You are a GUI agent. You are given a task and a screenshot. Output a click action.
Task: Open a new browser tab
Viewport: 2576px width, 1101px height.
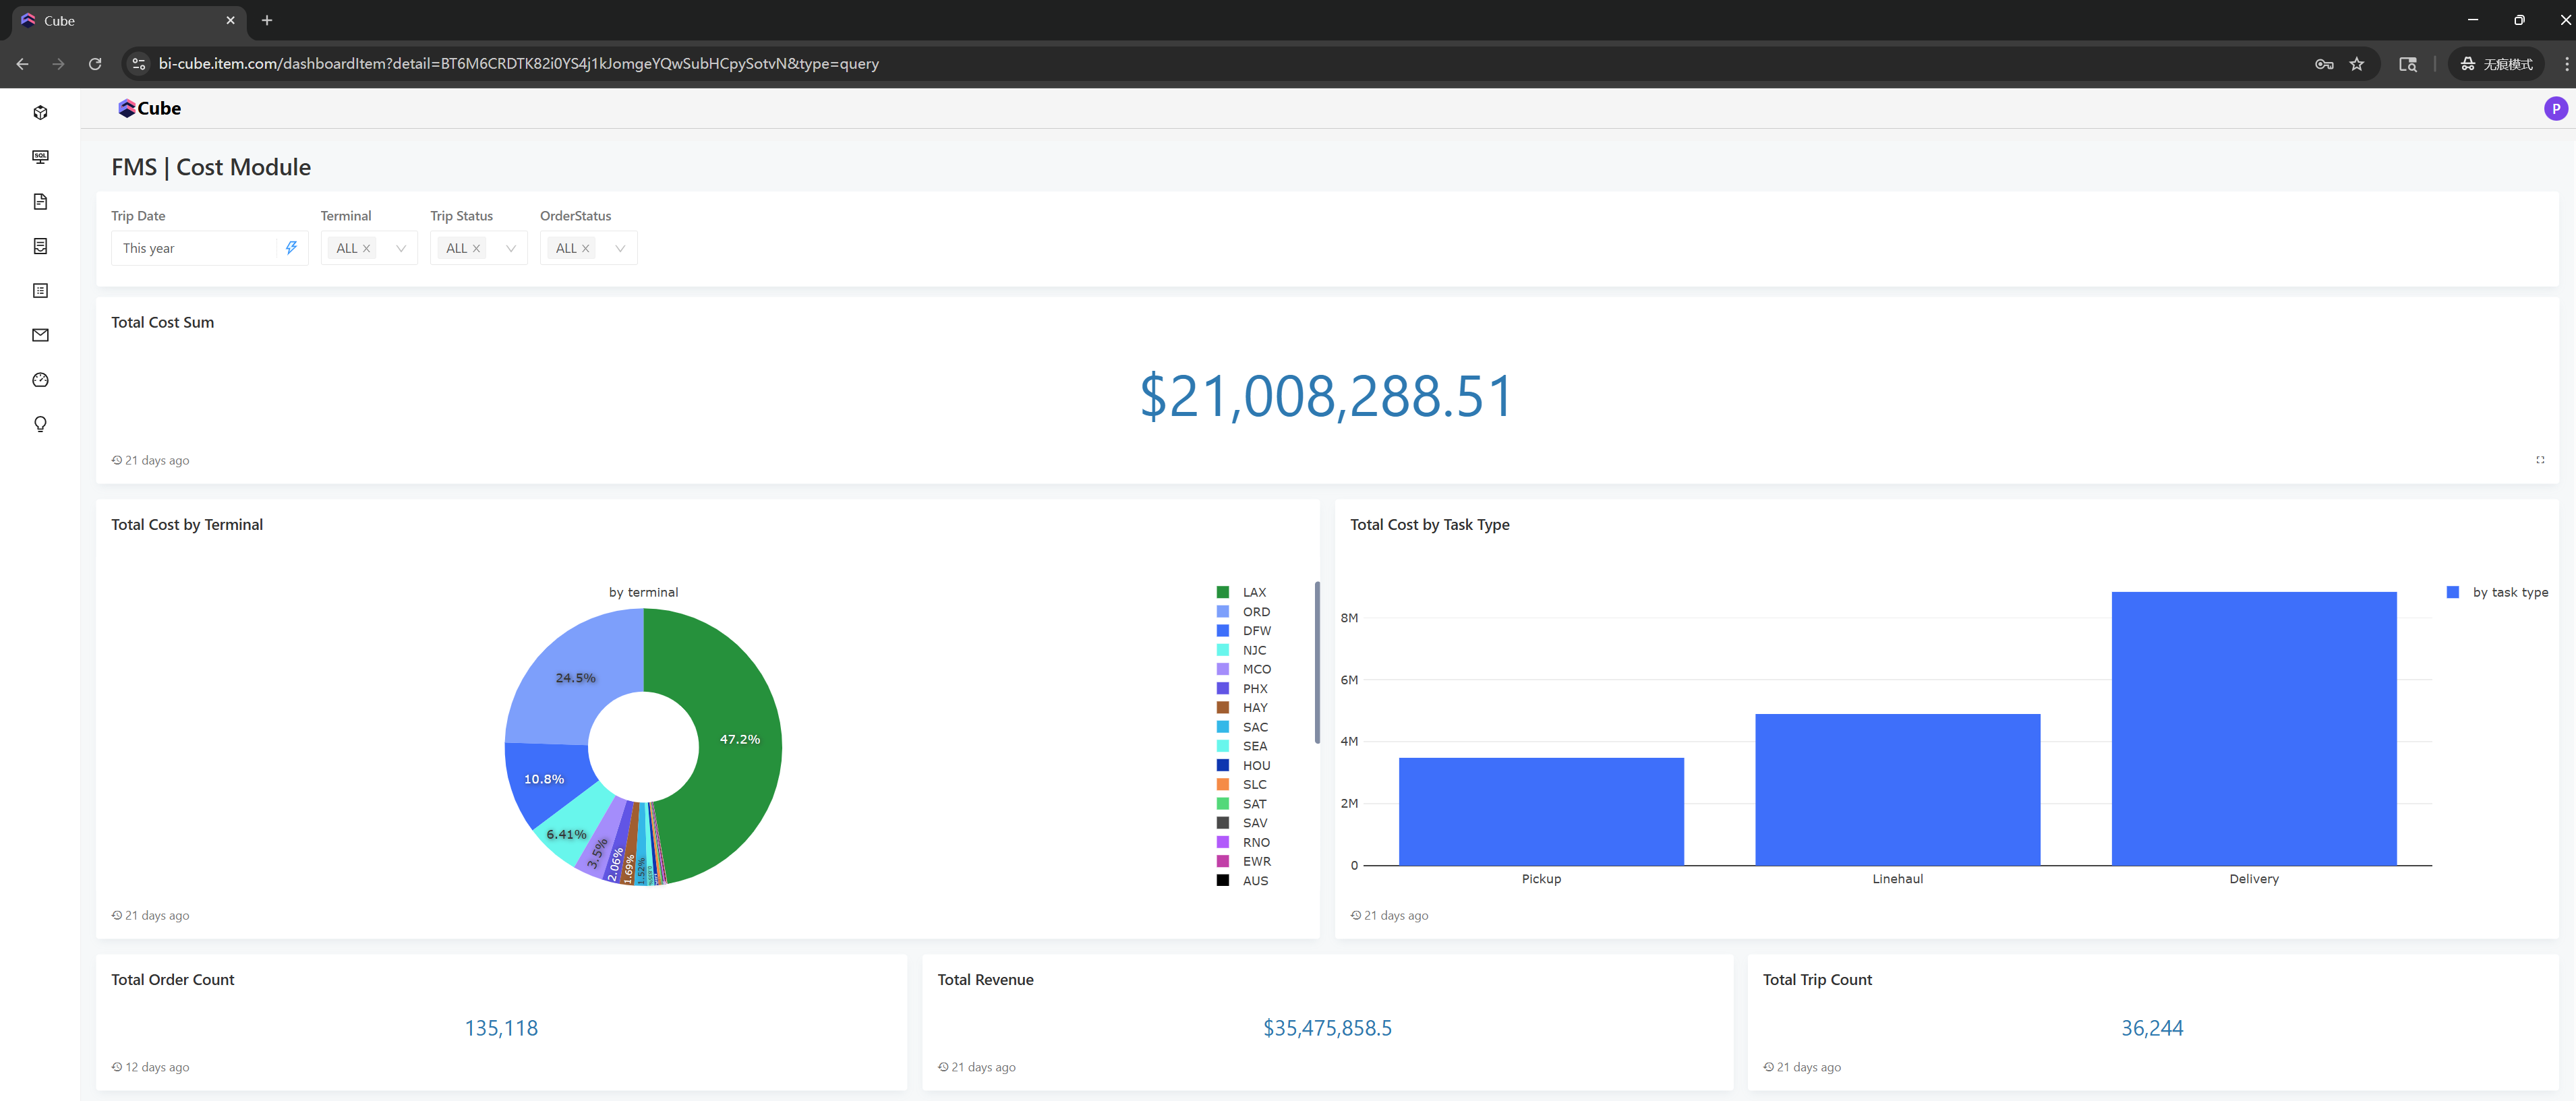click(267, 20)
